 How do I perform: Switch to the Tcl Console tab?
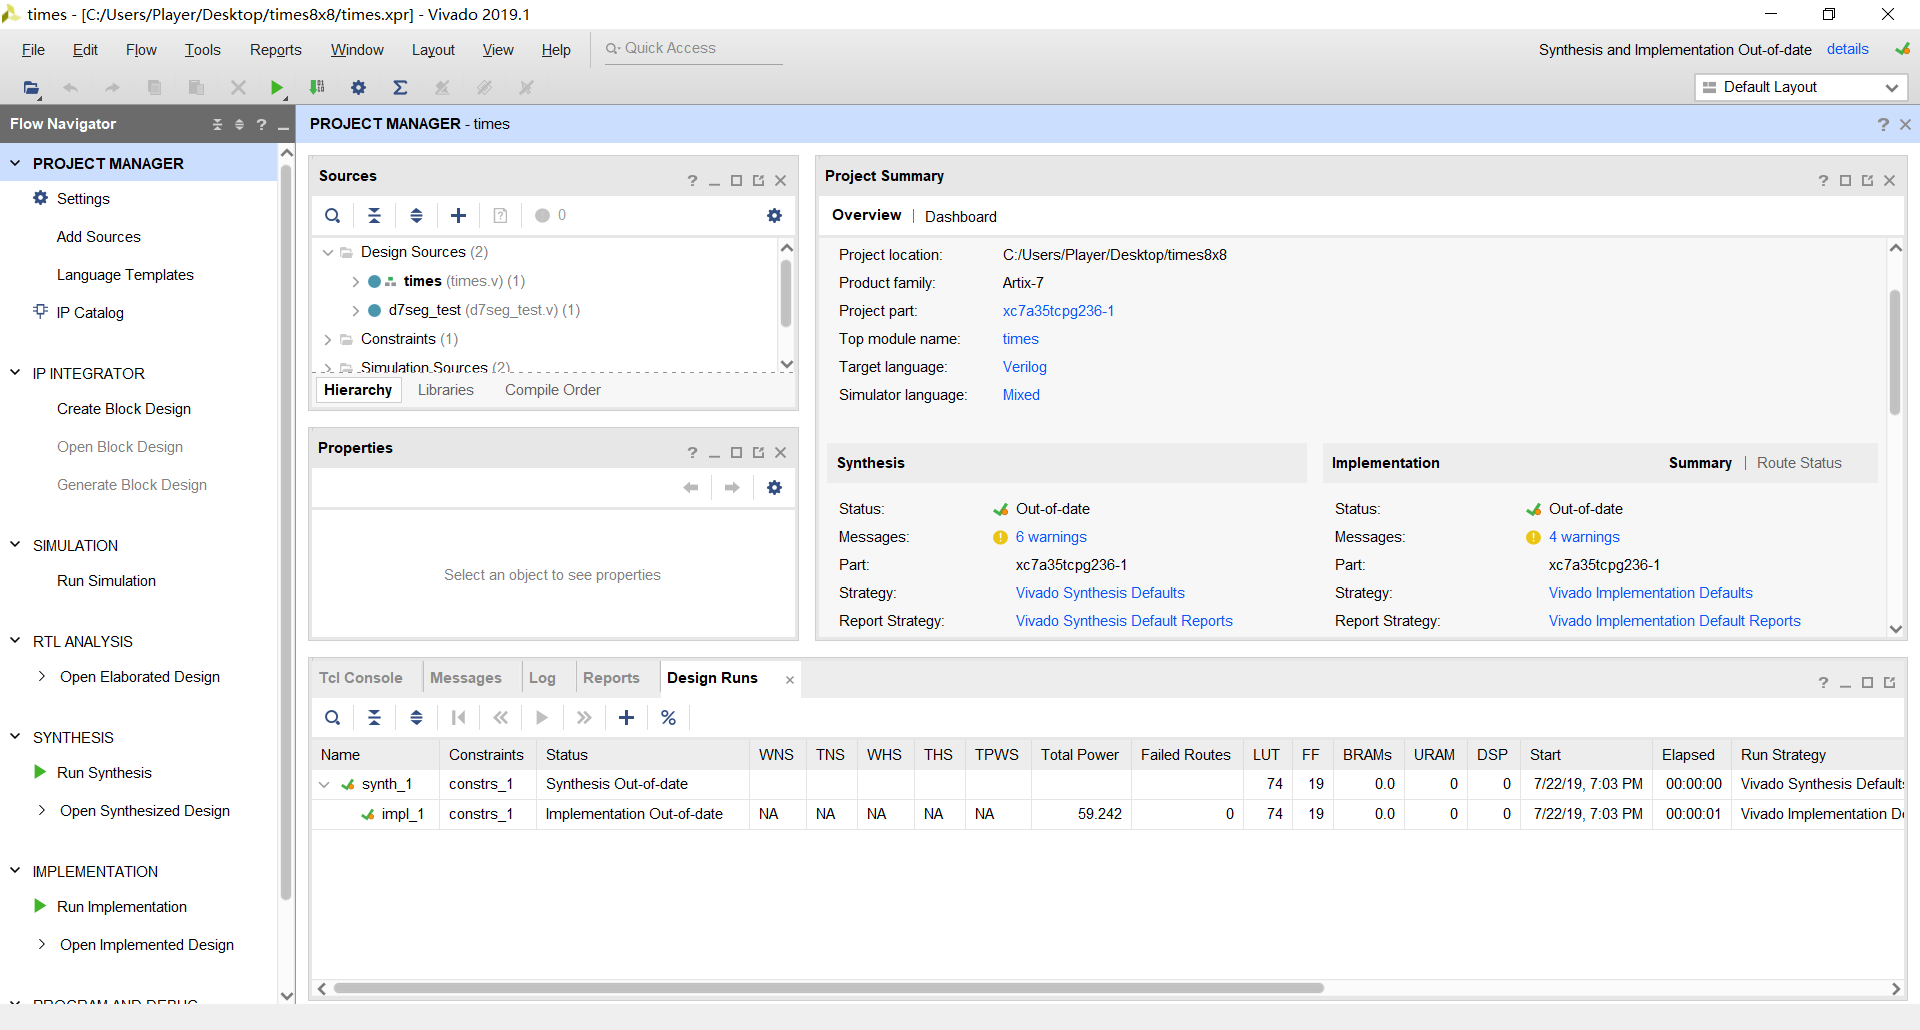click(x=360, y=678)
